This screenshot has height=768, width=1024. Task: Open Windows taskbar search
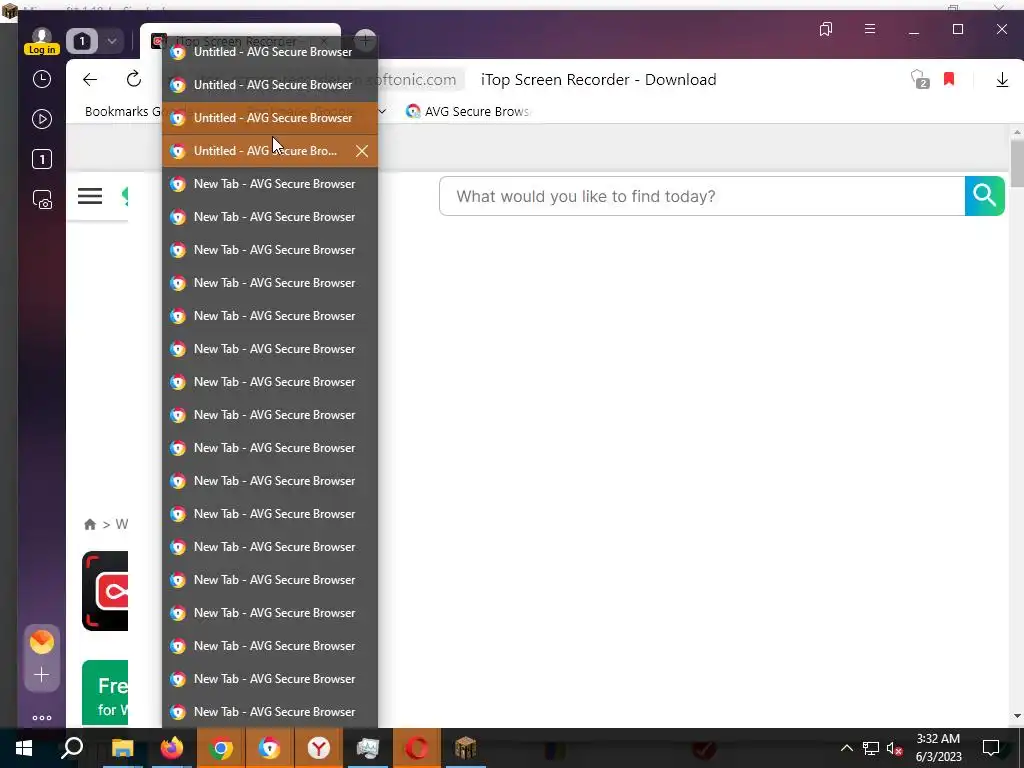[x=72, y=748]
